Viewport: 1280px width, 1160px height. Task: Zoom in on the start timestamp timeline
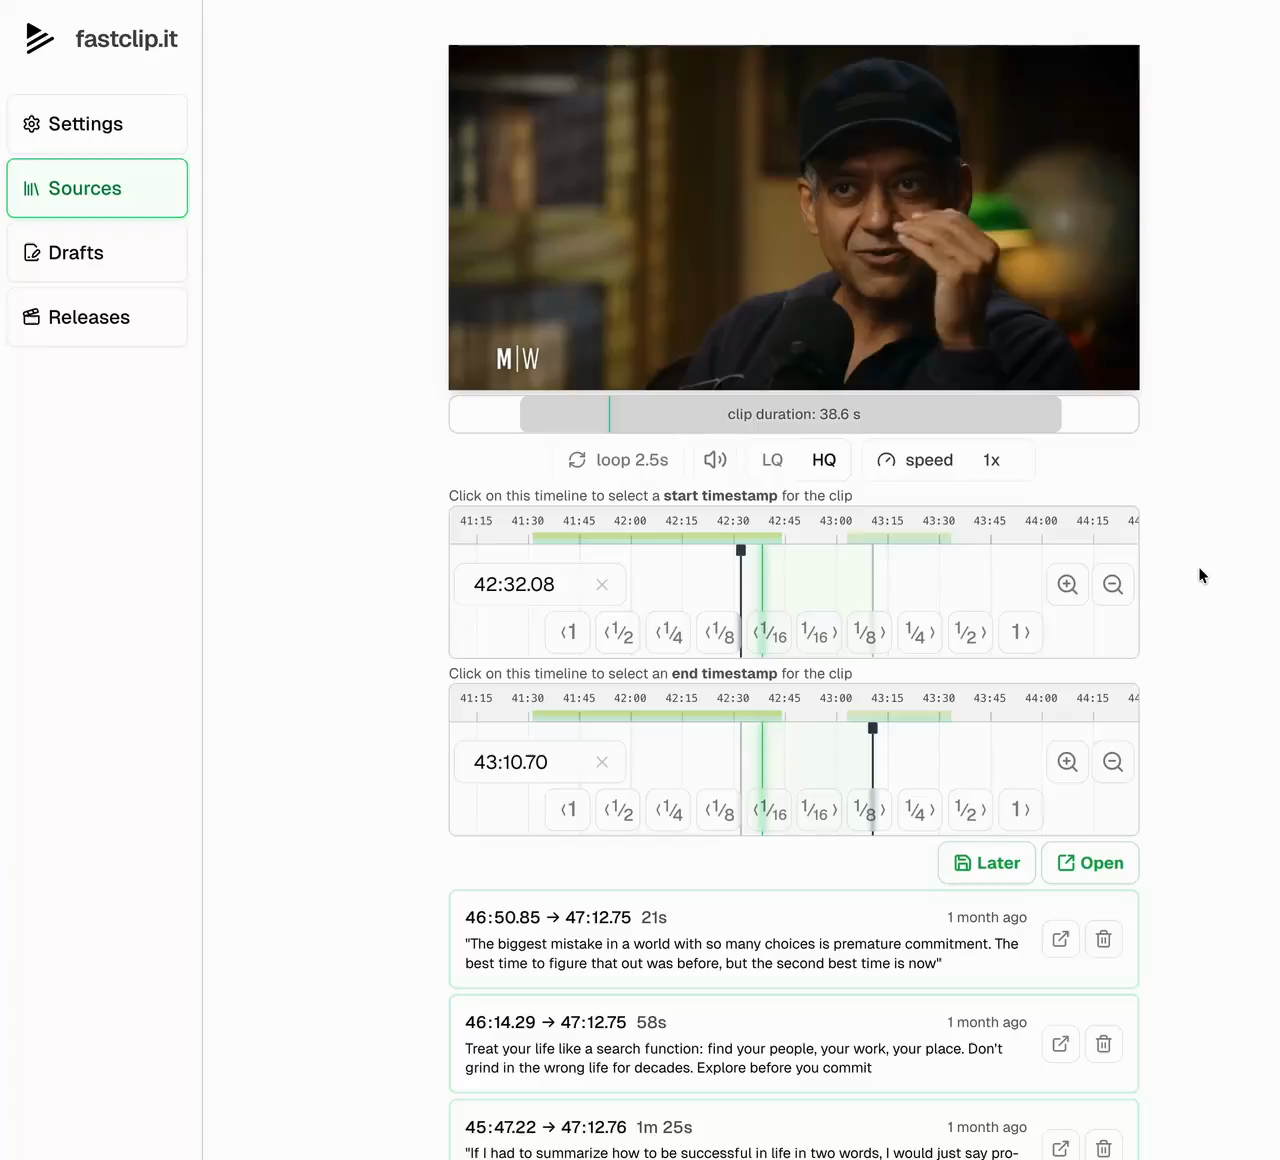point(1067,585)
